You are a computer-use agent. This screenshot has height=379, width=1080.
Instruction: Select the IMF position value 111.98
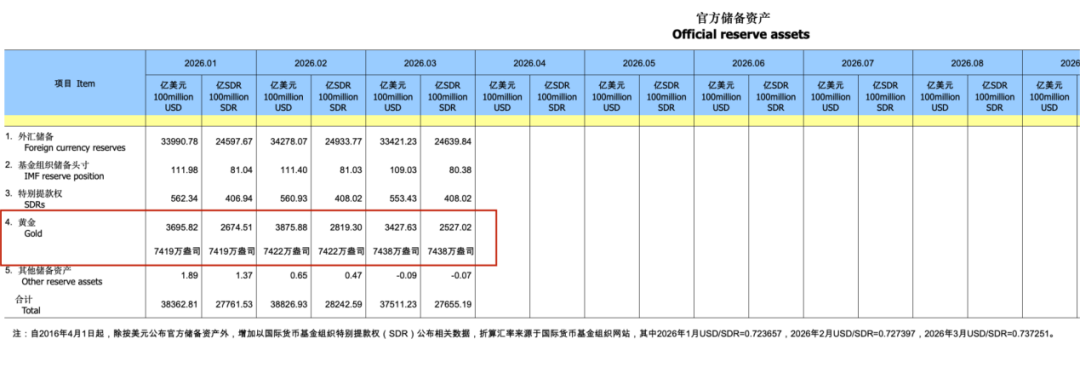(x=184, y=170)
